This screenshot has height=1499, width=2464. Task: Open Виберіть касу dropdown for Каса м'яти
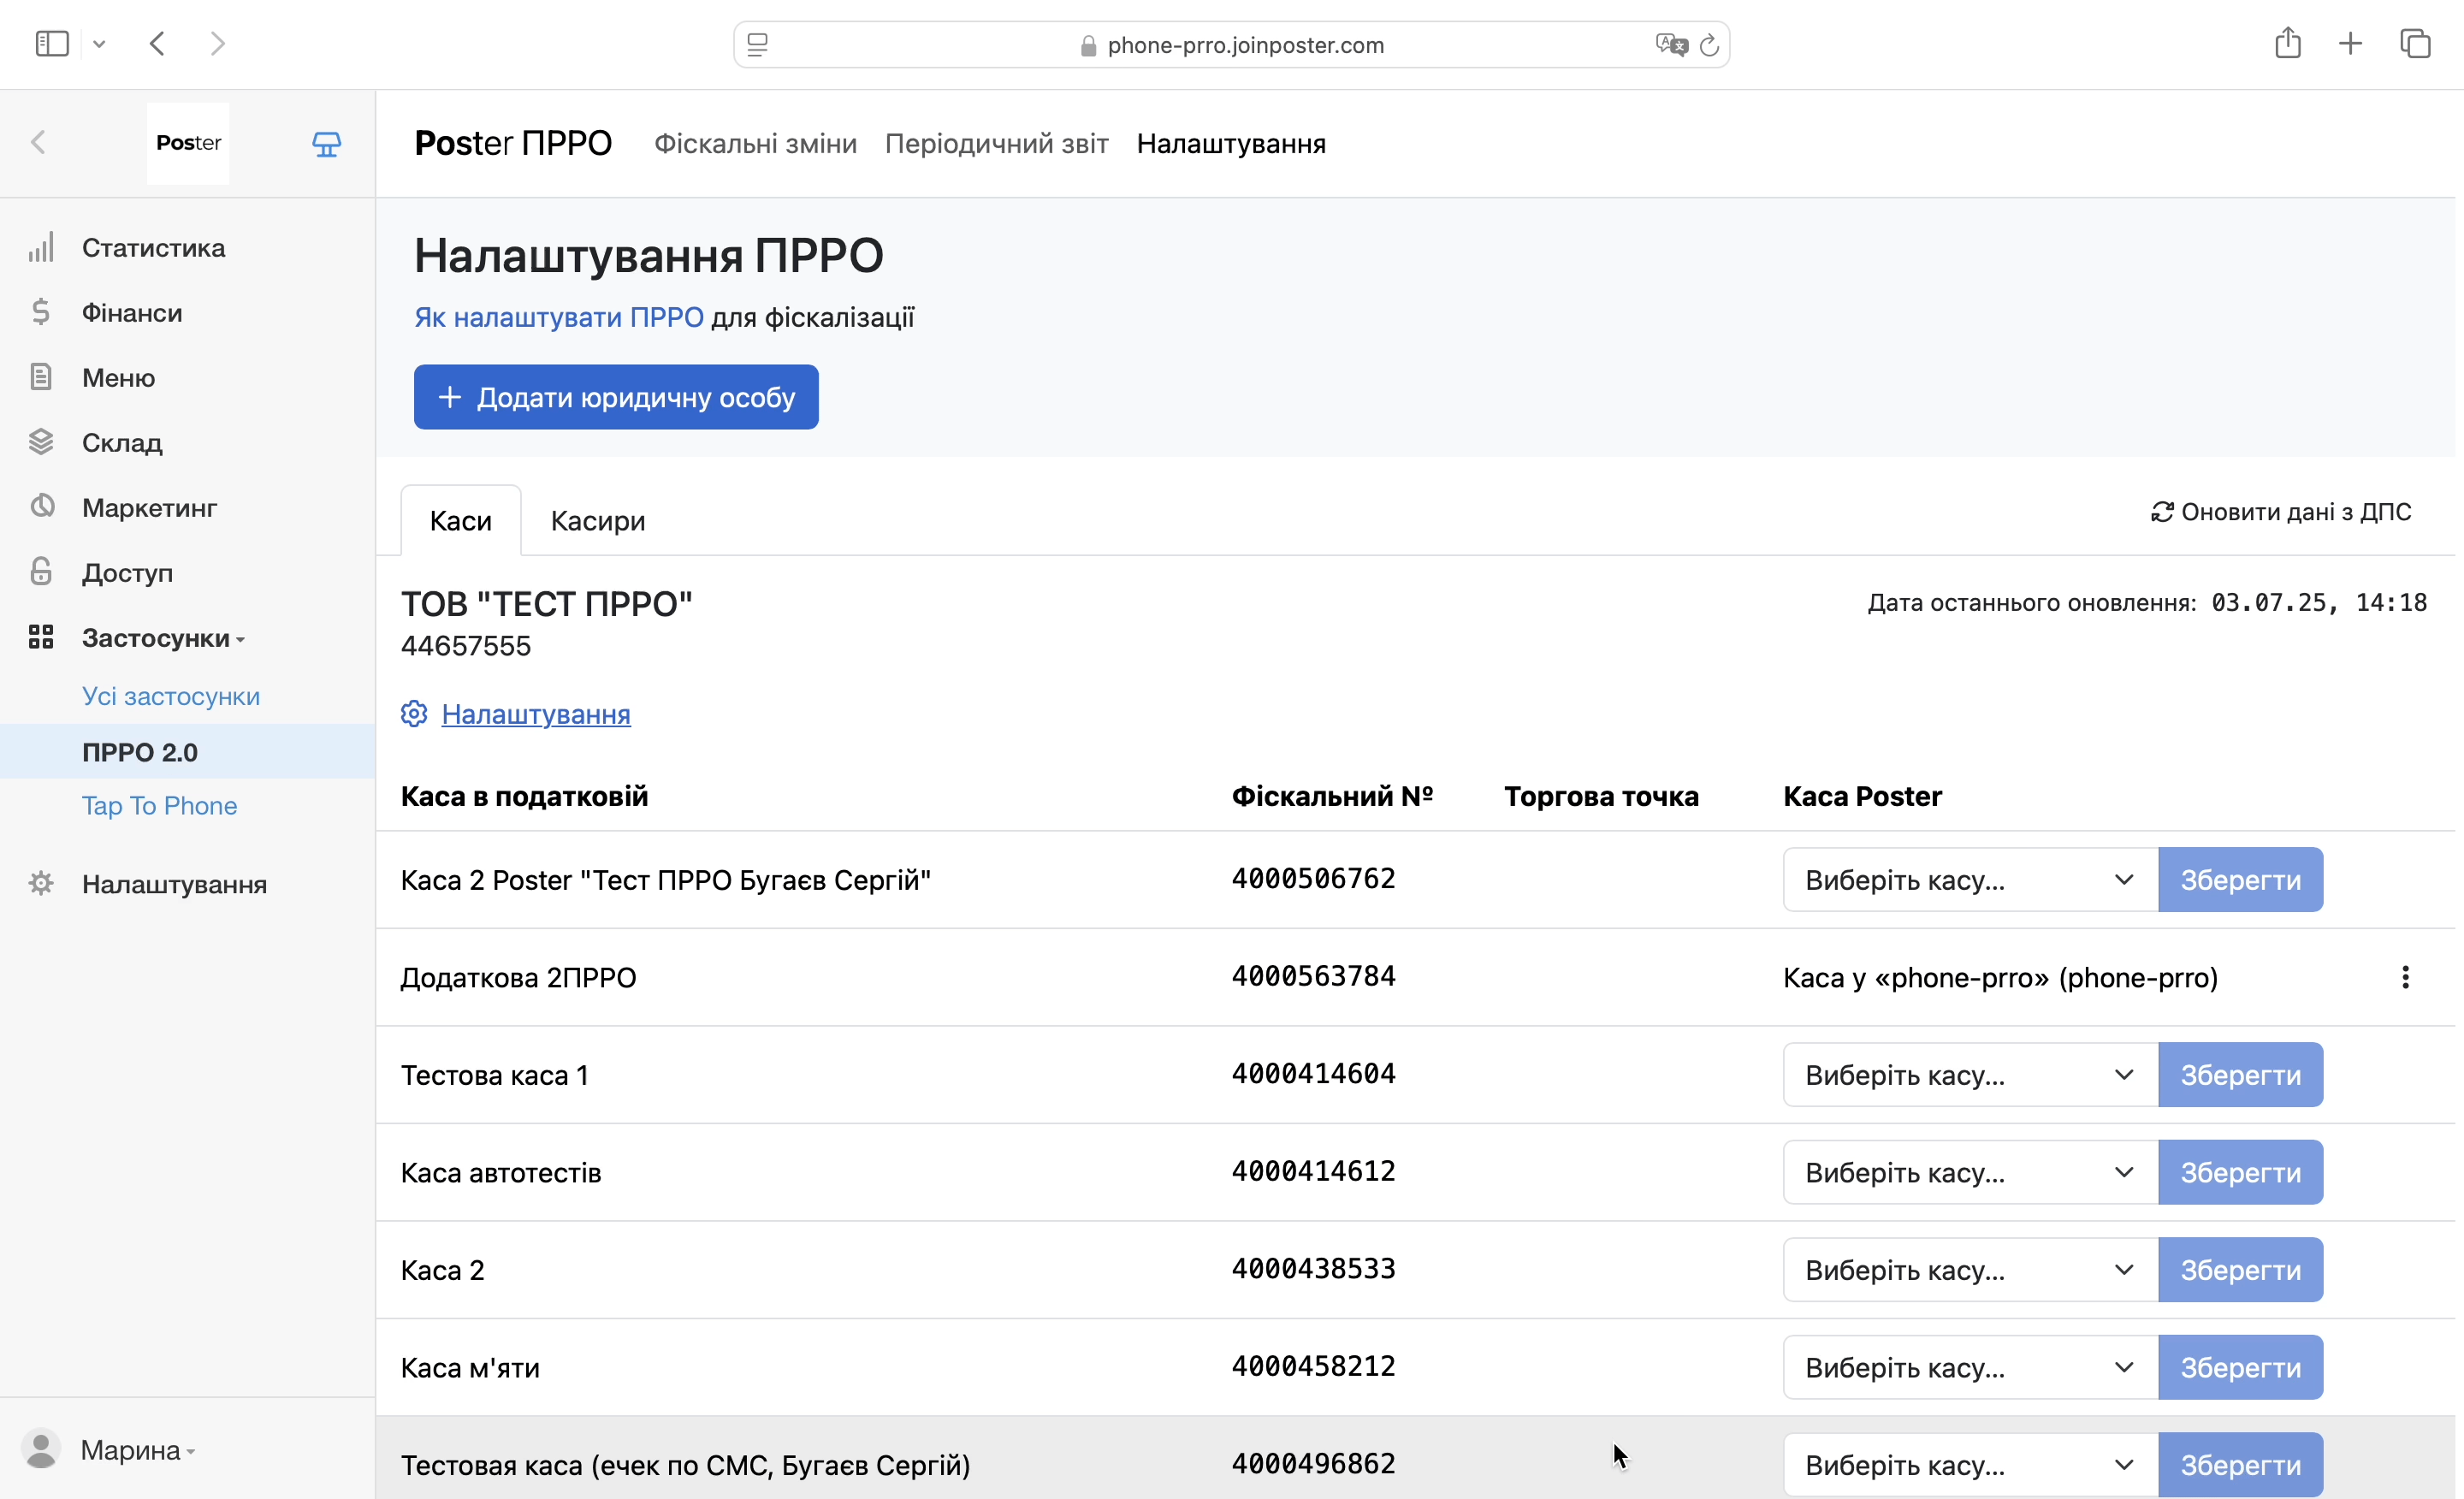tap(1970, 1367)
